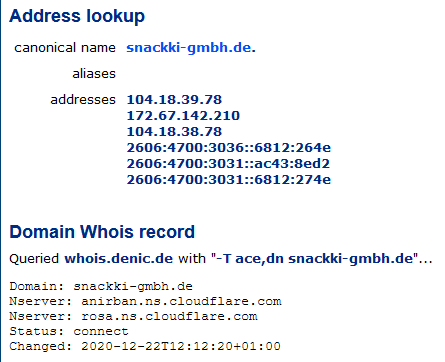Click IP address 104.18.39.78
Screen dimensions: 445x362
[174, 100]
